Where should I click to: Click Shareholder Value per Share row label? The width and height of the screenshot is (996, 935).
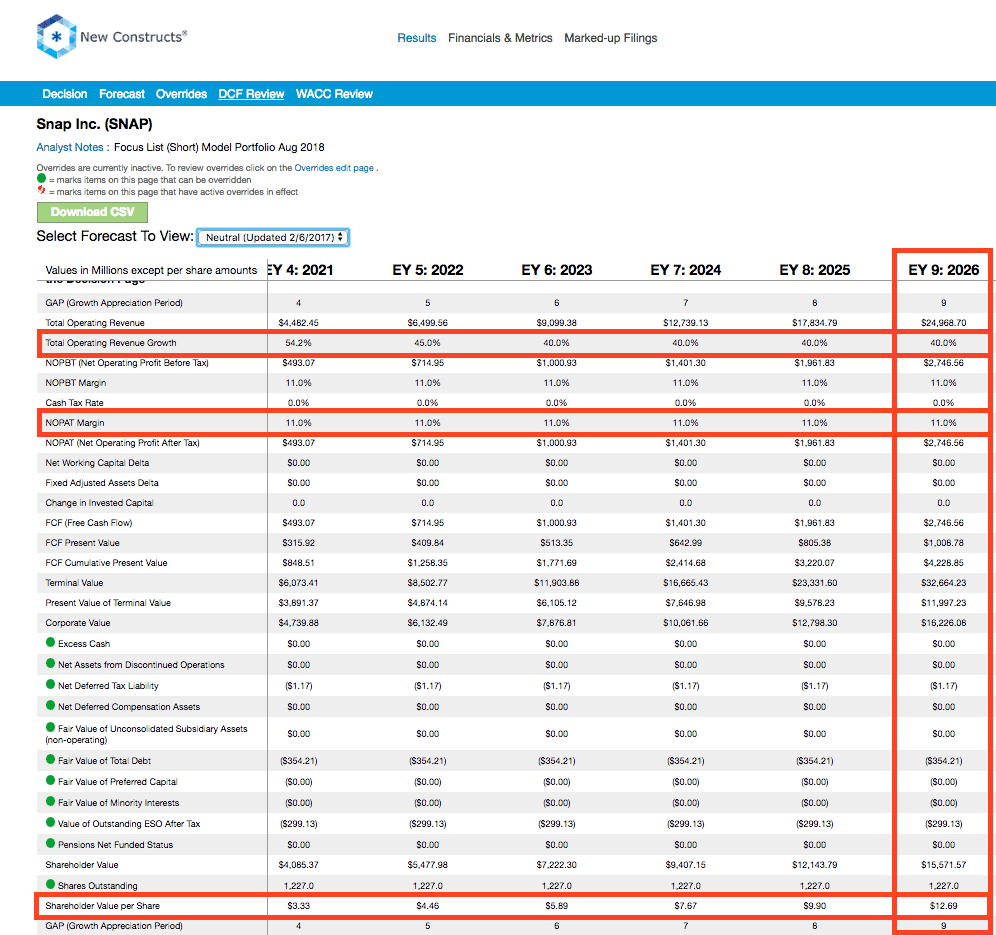tap(102, 906)
